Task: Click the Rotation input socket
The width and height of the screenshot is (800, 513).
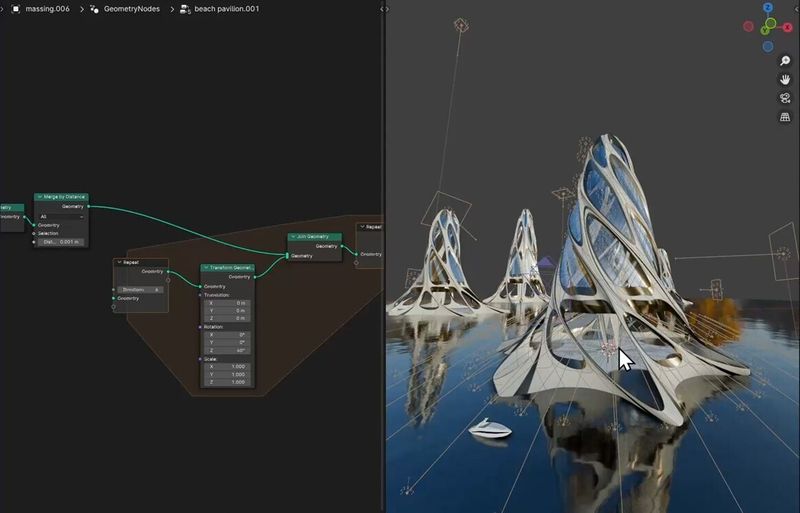Action: point(200,327)
